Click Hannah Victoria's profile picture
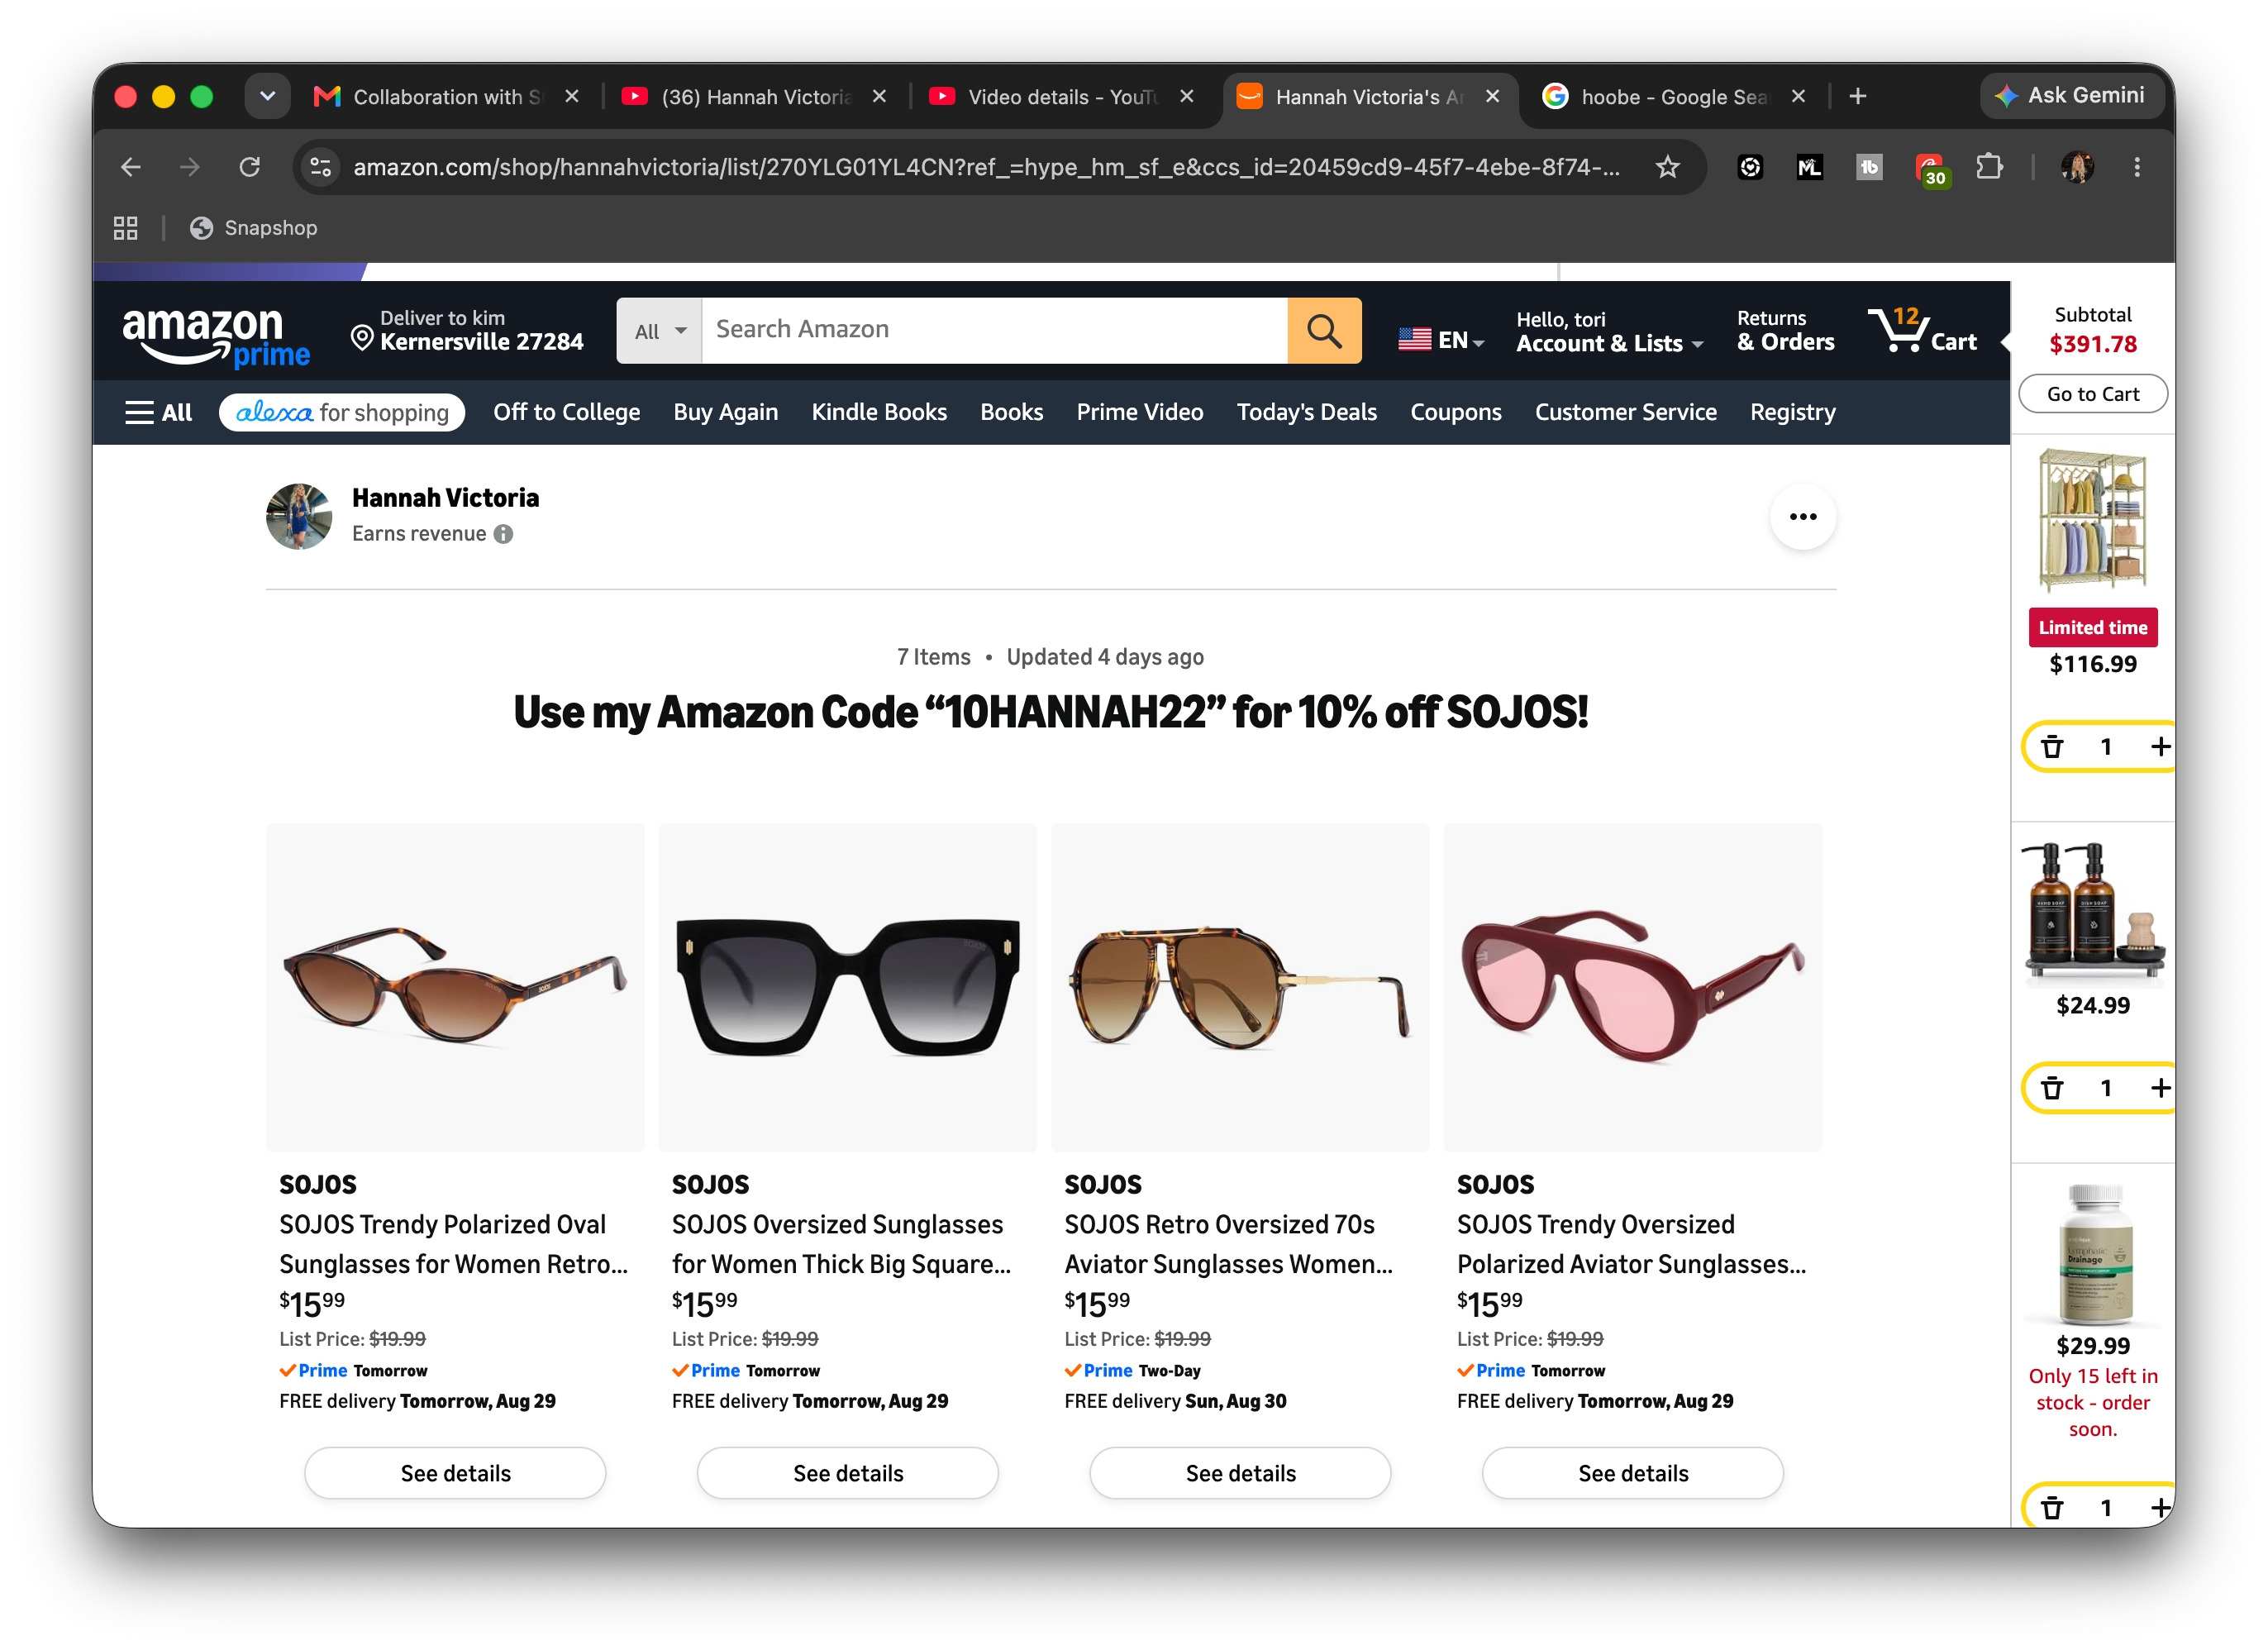Image resolution: width=2268 pixels, height=1650 pixels. 299,517
